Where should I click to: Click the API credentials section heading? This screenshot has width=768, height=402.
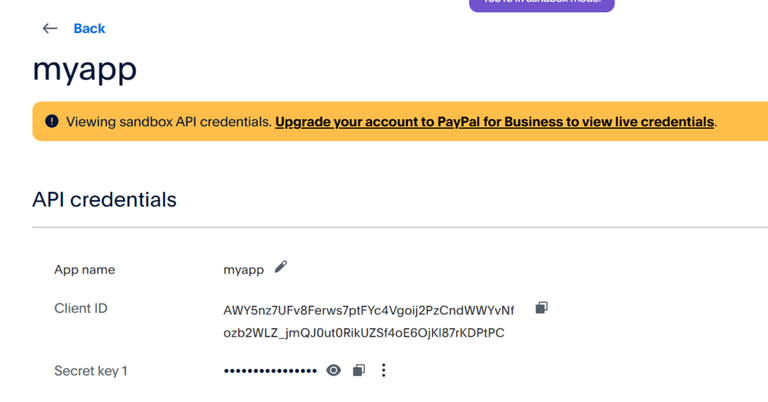tap(104, 199)
